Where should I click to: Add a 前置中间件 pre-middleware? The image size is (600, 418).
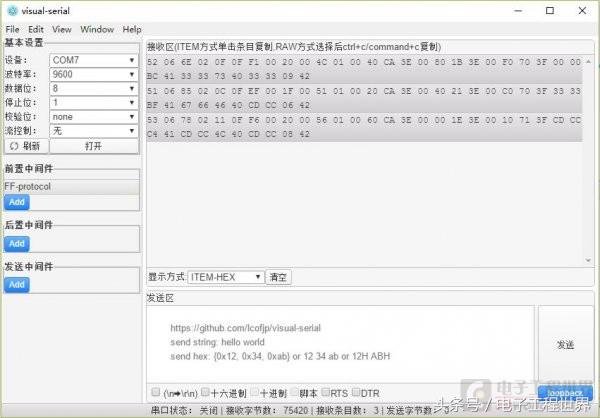coord(17,202)
